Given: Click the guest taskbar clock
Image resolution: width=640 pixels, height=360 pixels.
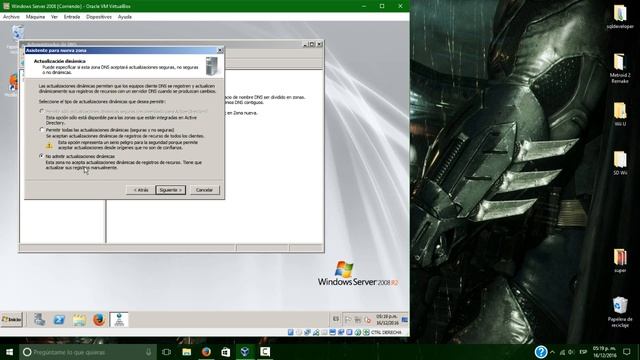Looking at the screenshot, I should pos(387,320).
